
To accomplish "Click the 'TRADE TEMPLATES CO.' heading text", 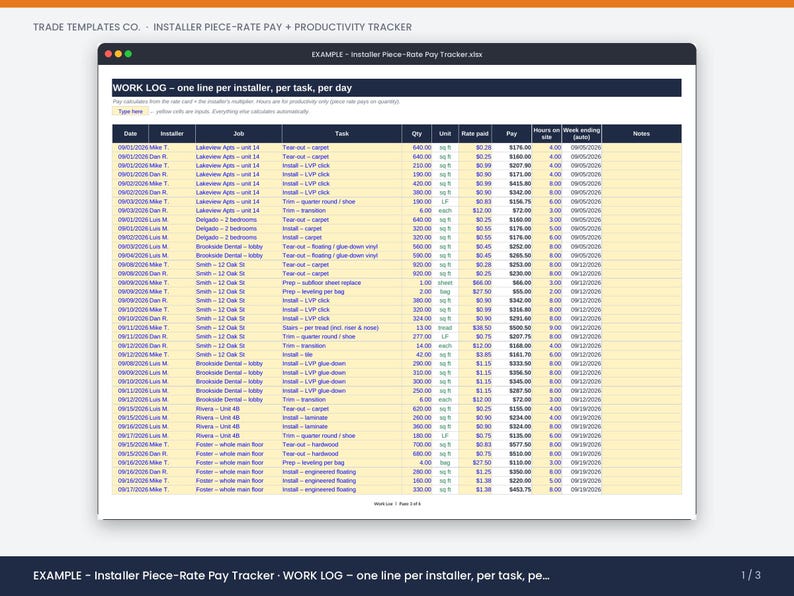I will click(x=87, y=27).
